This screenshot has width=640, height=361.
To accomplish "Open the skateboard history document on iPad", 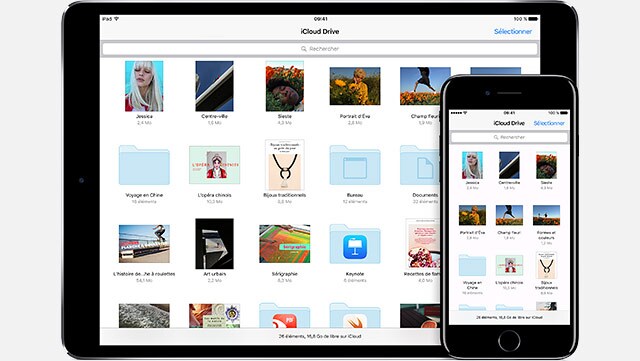I will tap(144, 244).
